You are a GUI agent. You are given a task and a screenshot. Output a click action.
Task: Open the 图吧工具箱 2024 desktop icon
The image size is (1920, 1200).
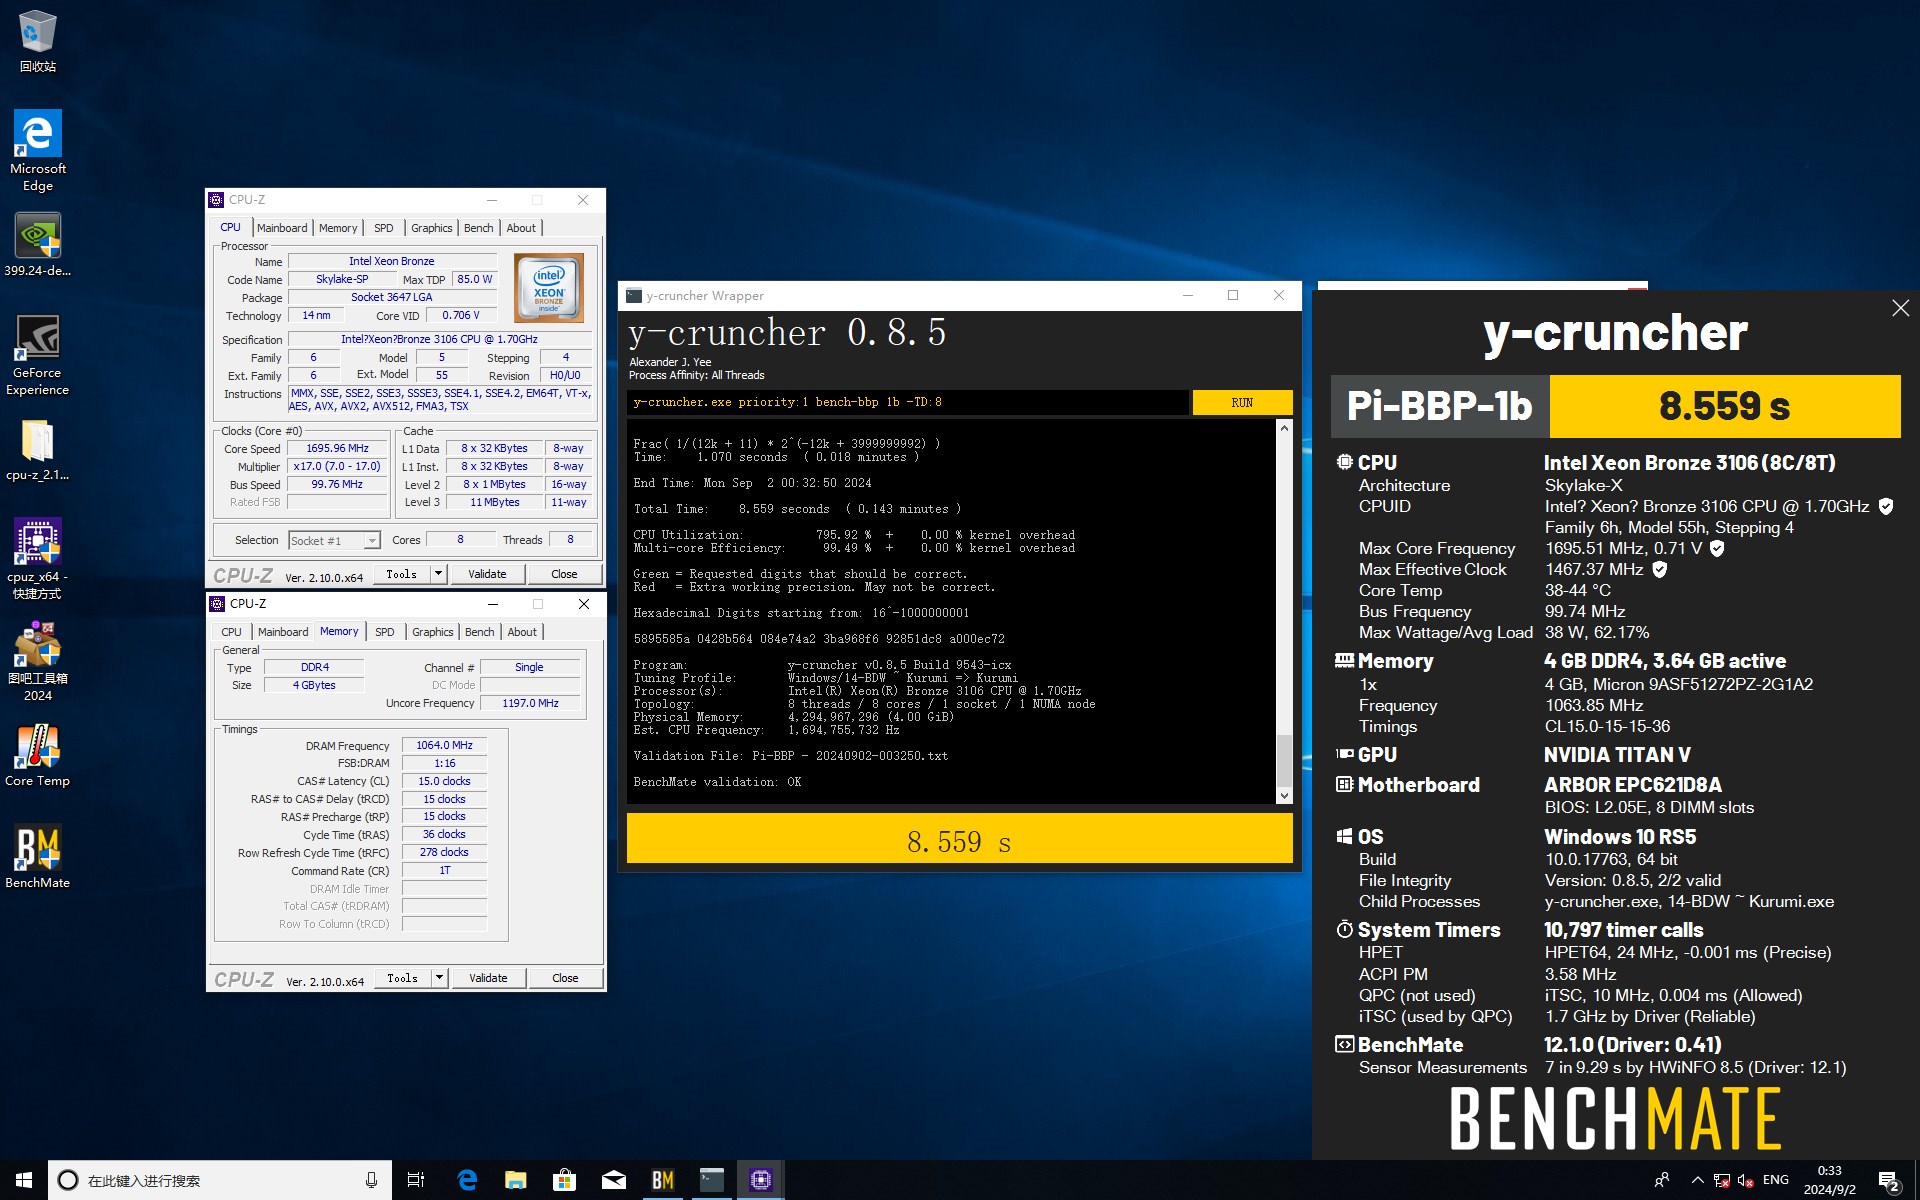coord(37,661)
